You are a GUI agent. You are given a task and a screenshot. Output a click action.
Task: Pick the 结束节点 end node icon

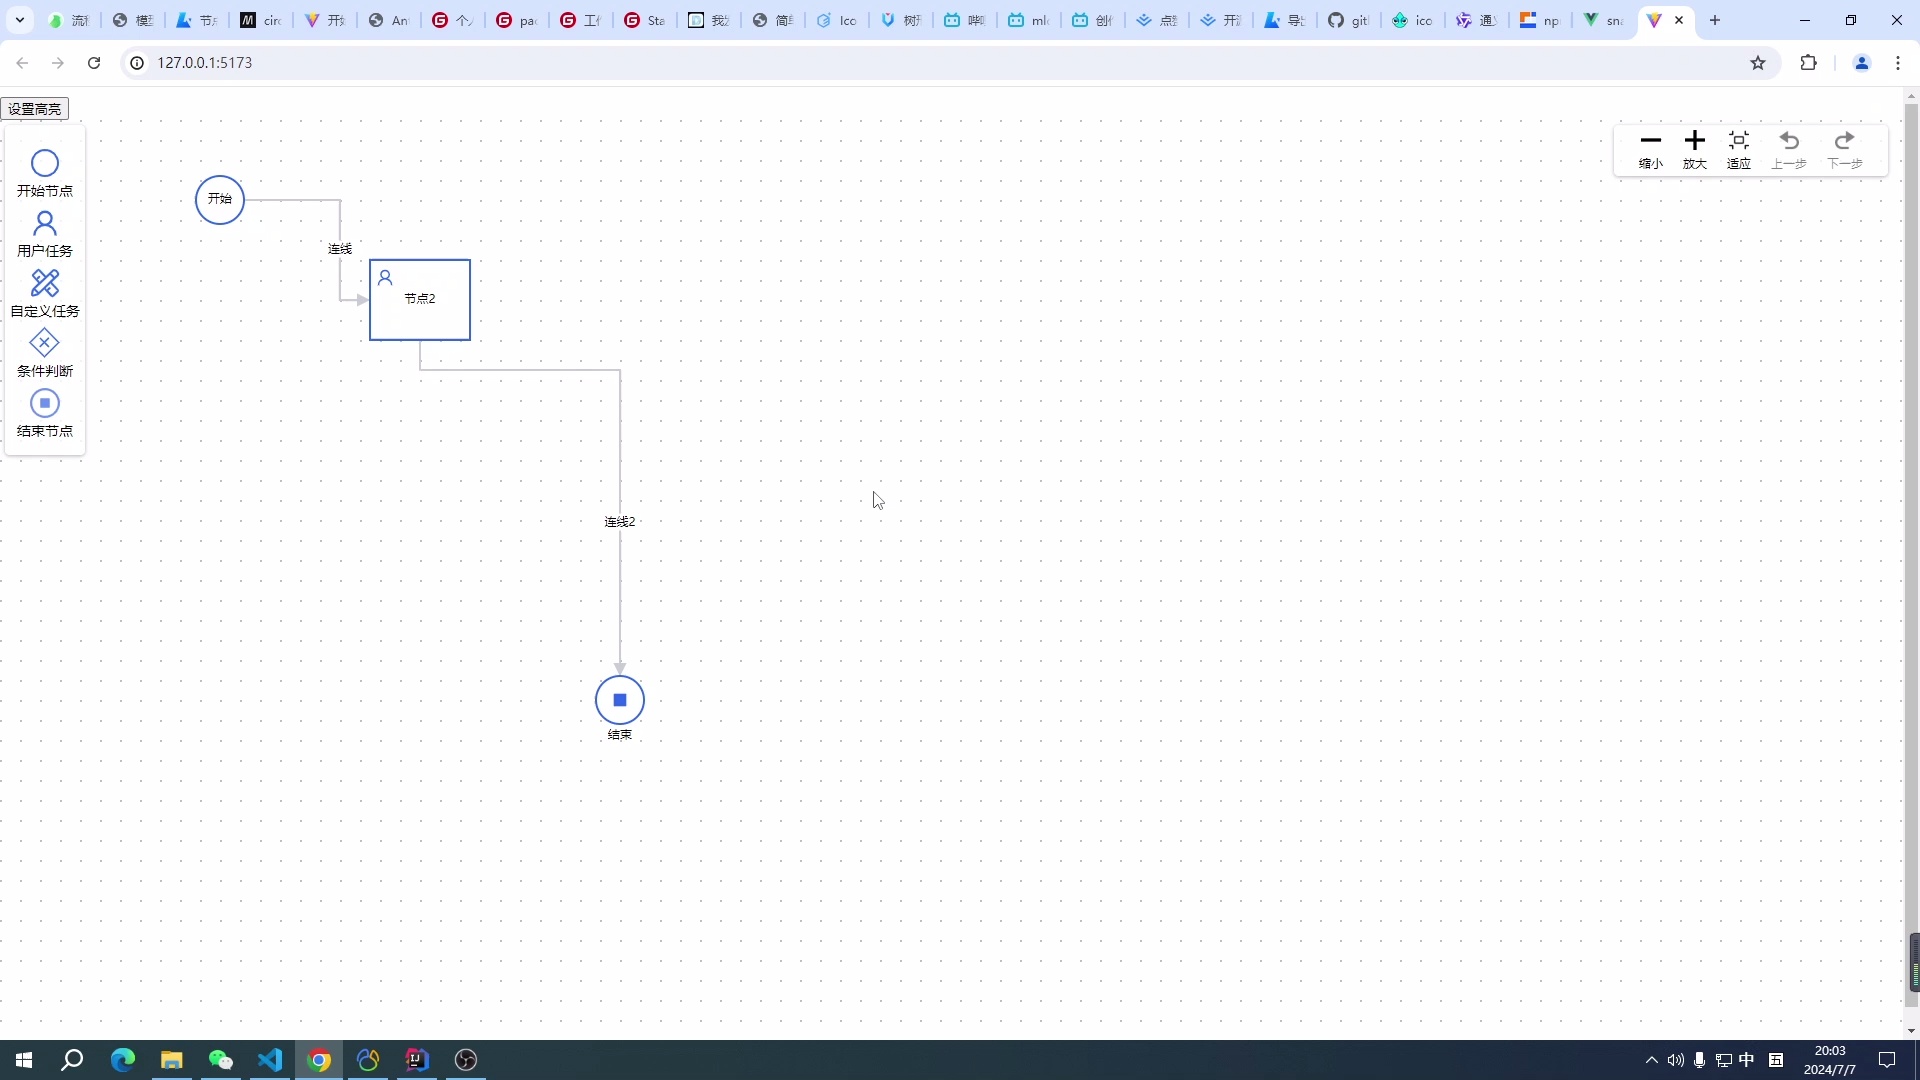click(45, 403)
